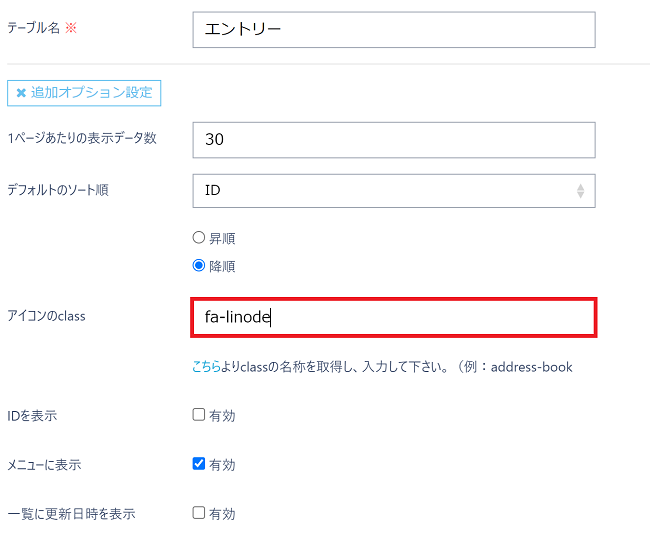Enable the 一覧に更新日時を表示 checkbox
The width and height of the screenshot is (650, 540).
point(199,513)
